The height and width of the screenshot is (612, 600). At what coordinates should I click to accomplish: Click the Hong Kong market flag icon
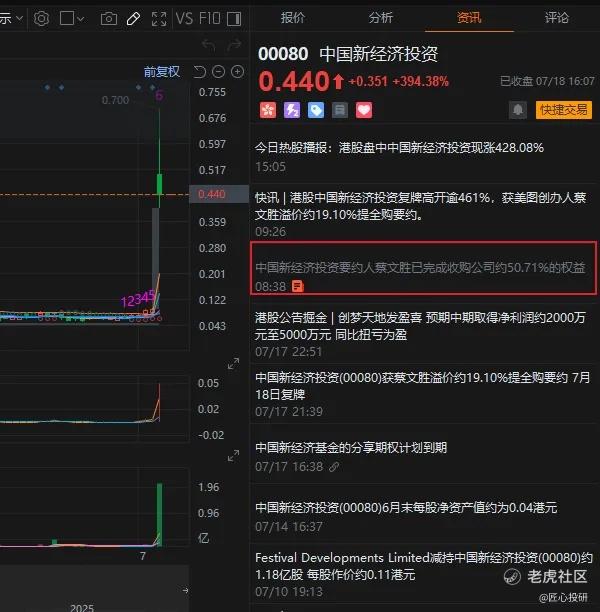coord(268,110)
